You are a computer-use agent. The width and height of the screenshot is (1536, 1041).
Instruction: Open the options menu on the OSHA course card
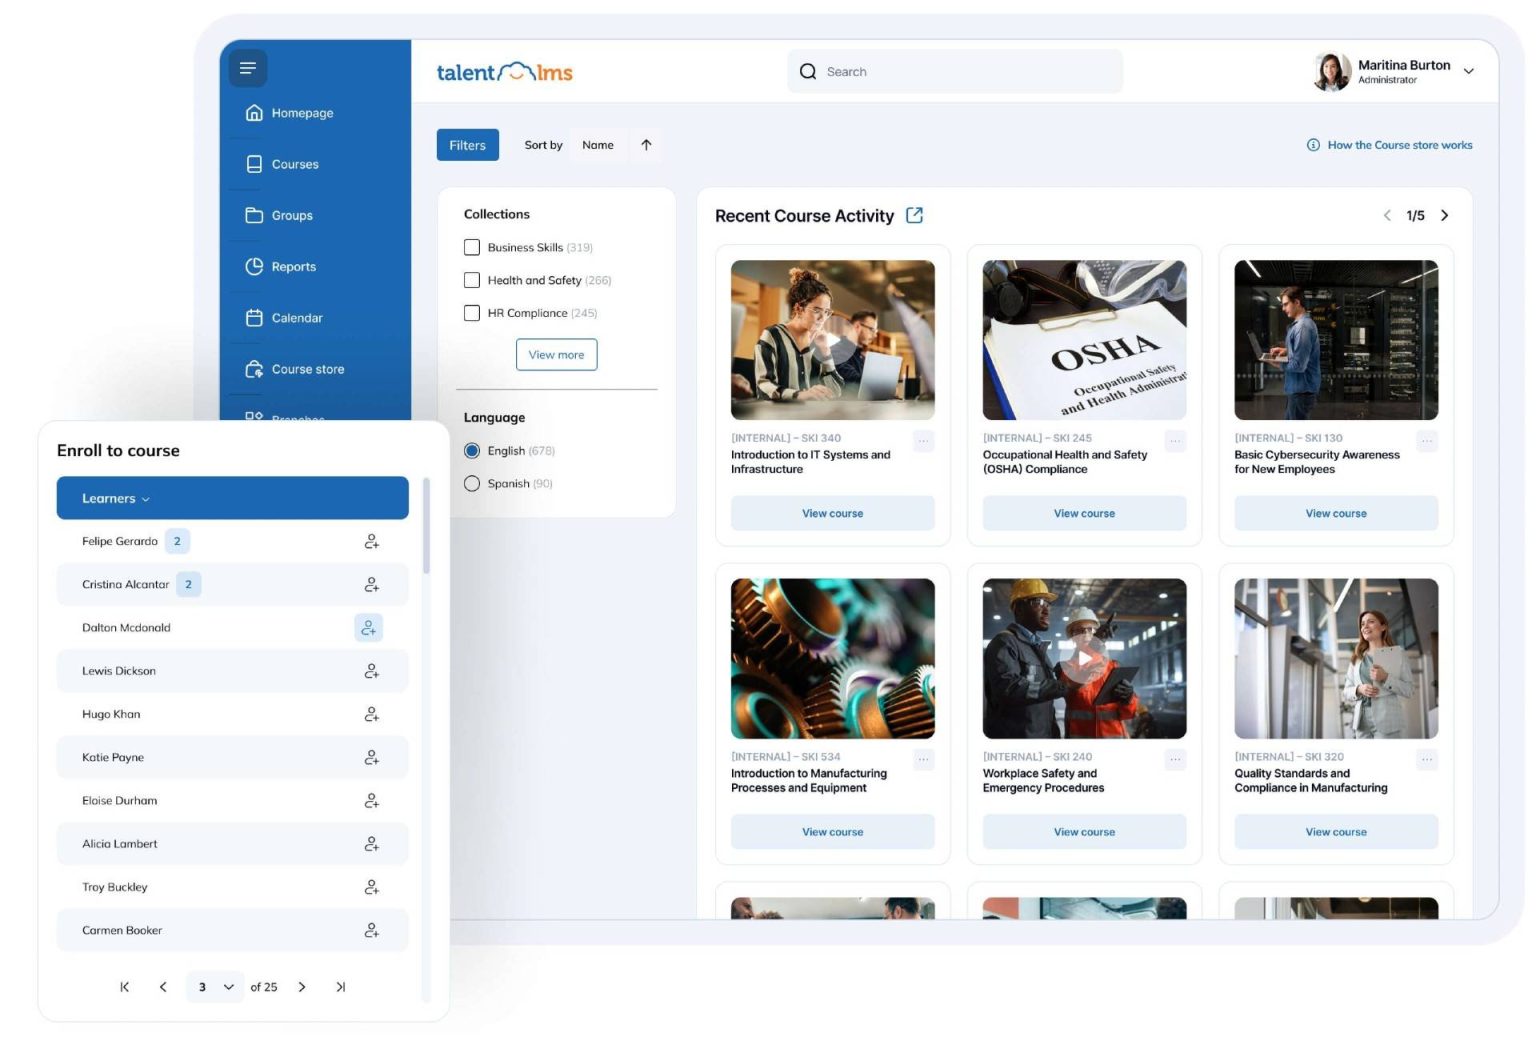coord(1174,439)
